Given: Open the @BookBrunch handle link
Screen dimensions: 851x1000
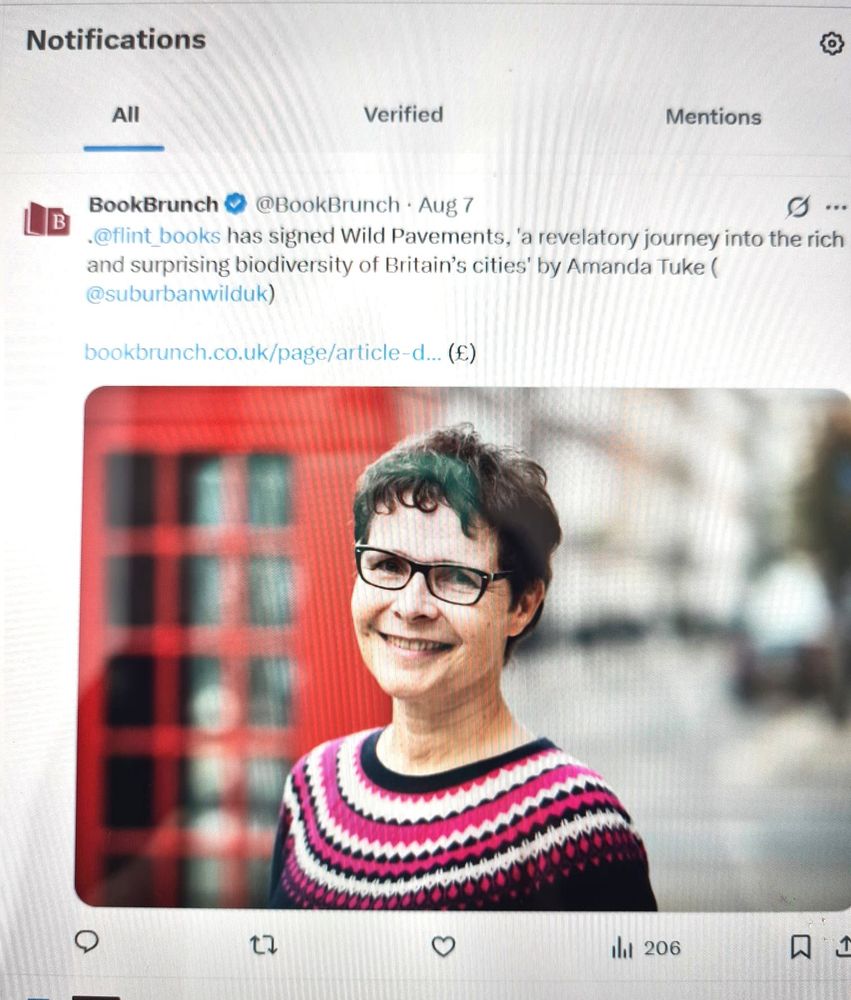Looking at the screenshot, I should tap(327, 205).
